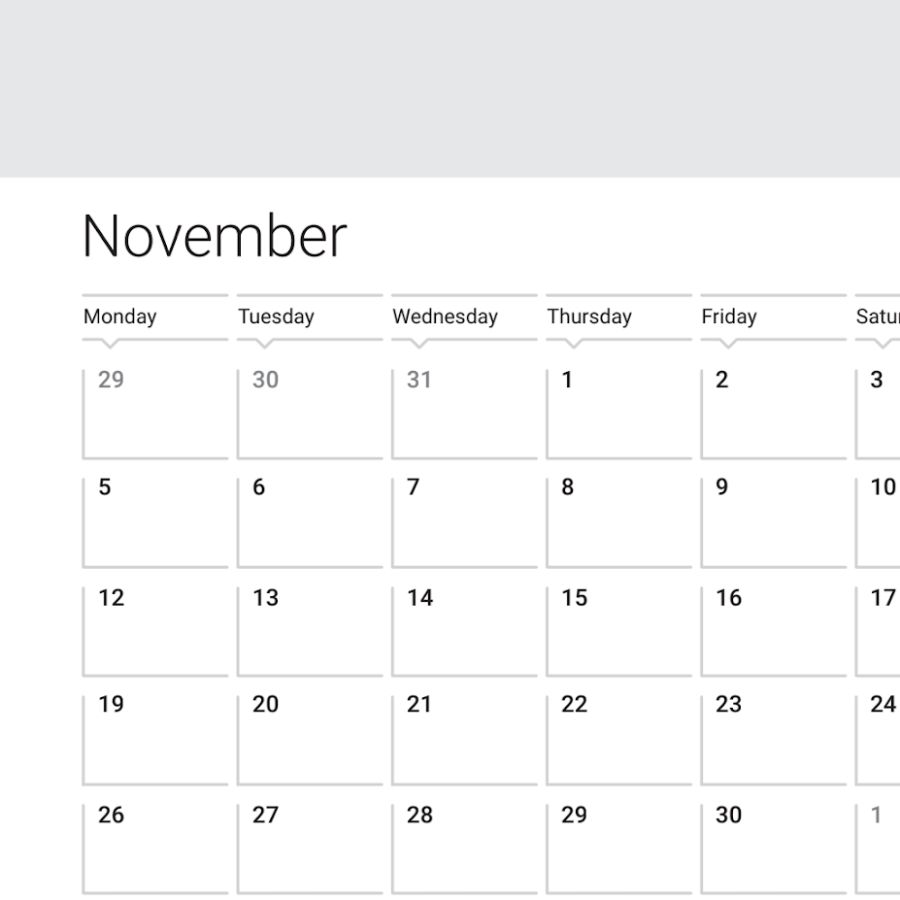Select the Wednesday column header
The image size is (900, 900).
445,317
